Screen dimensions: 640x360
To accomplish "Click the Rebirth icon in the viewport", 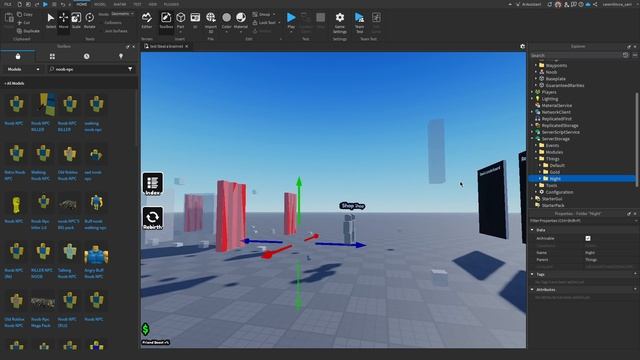I will click(x=153, y=218).
